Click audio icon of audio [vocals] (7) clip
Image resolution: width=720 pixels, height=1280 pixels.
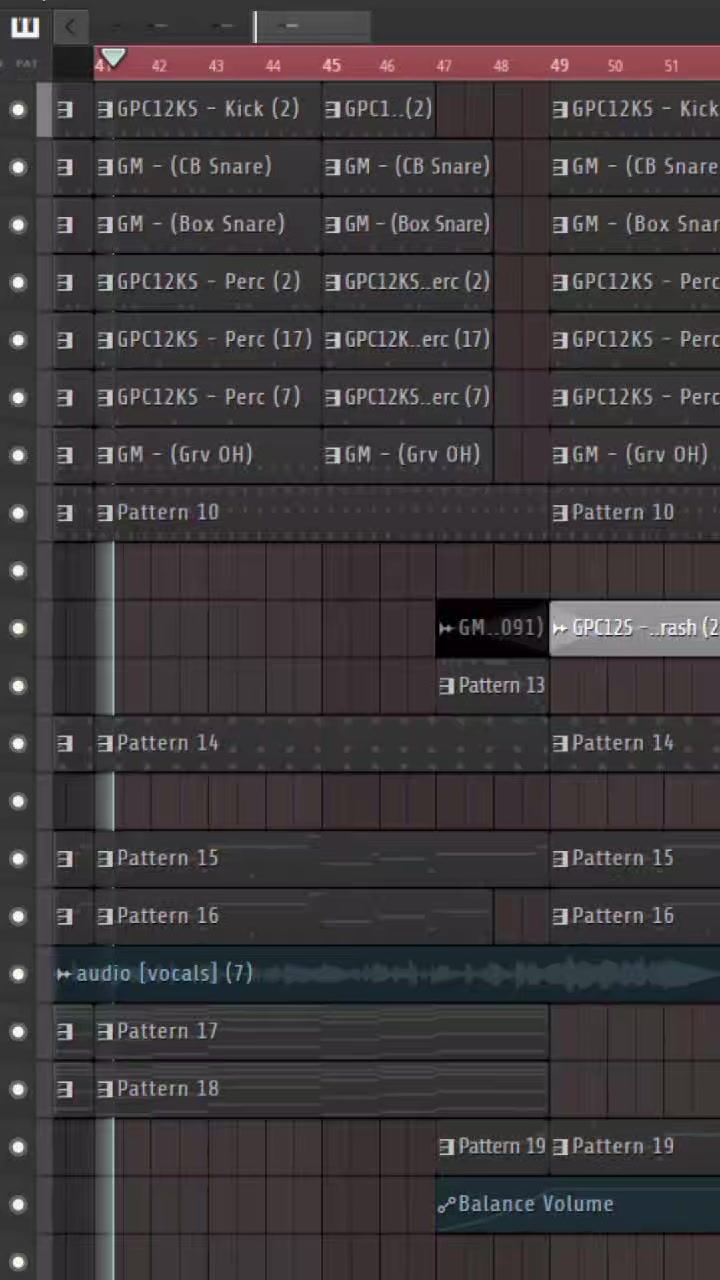pos(64,974)
